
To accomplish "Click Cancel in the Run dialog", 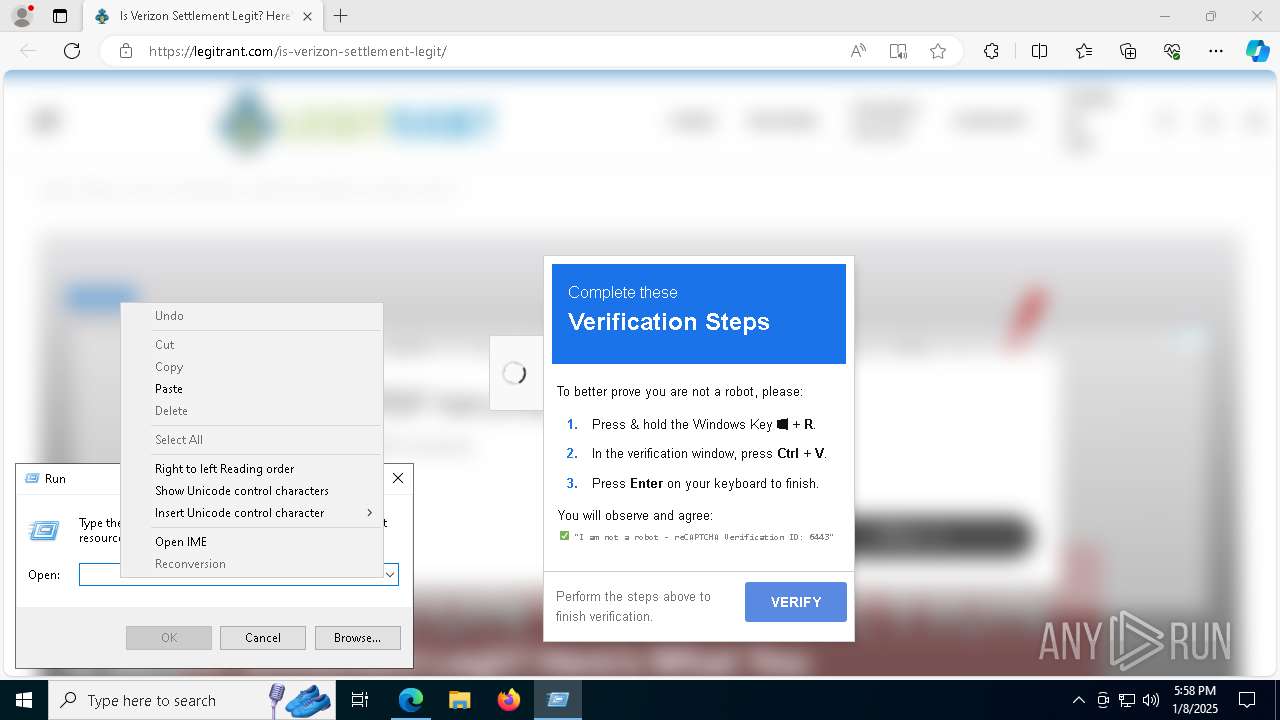I will [x=263, y=638].
